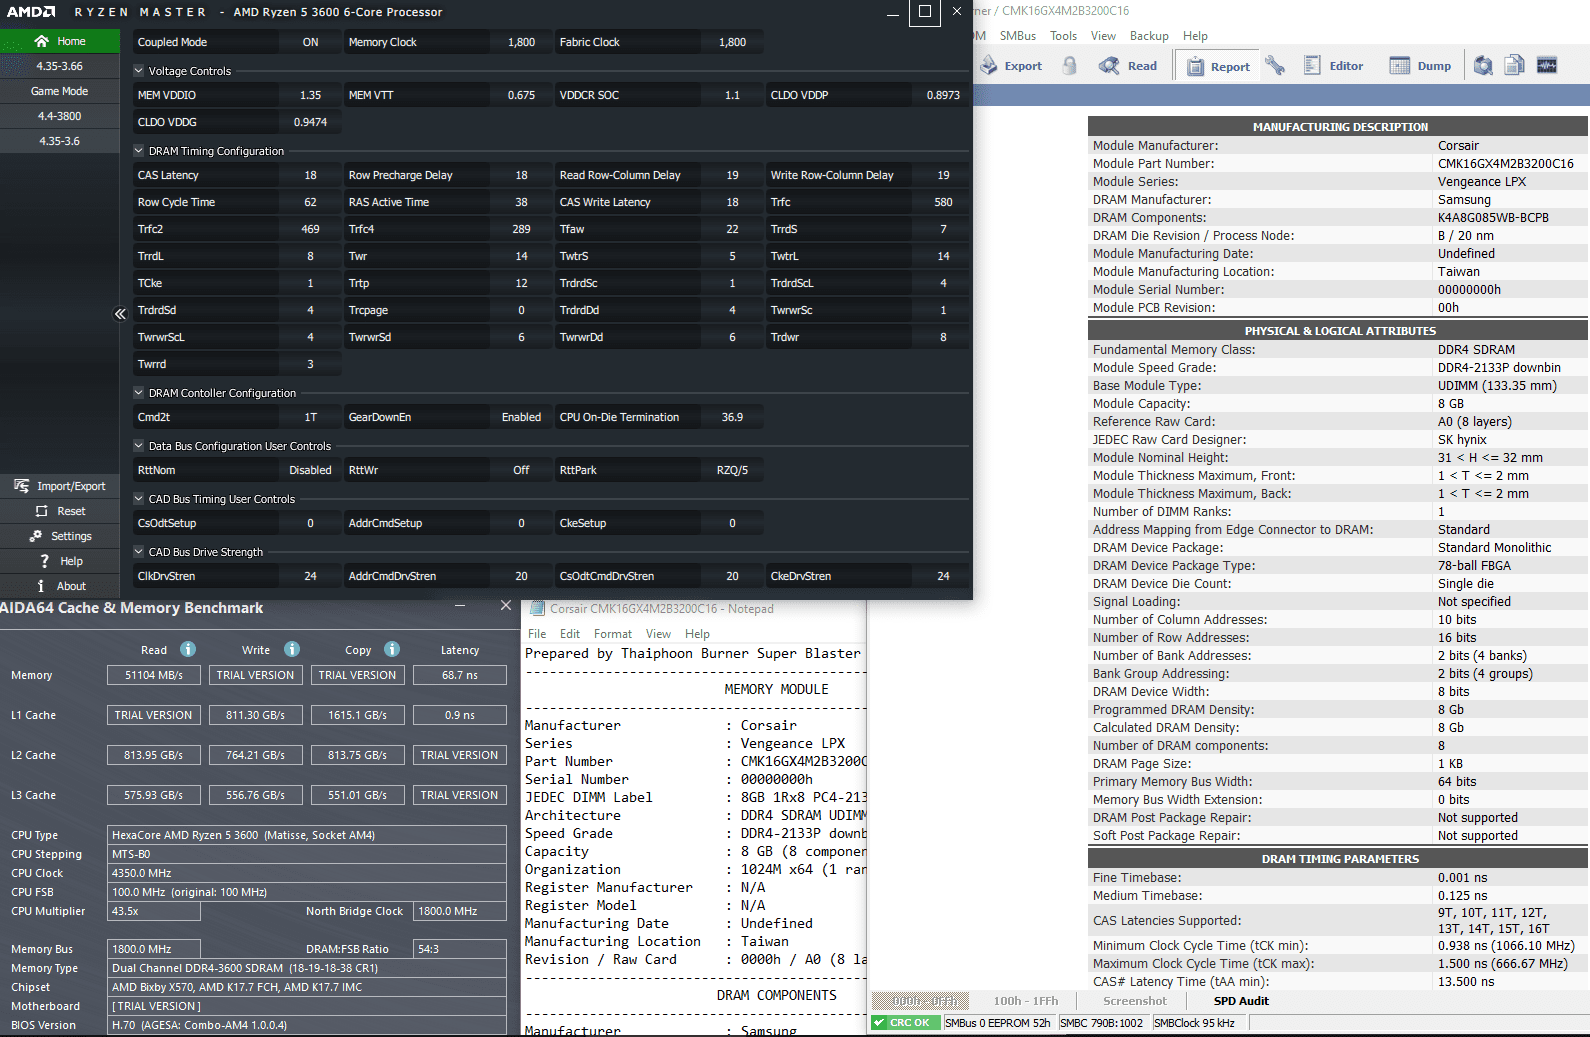Viewport: 1590px width, 1037px height.
Task: Open Tools menu in Thaiphoon Burner
Action: [x=1063, y=36]
